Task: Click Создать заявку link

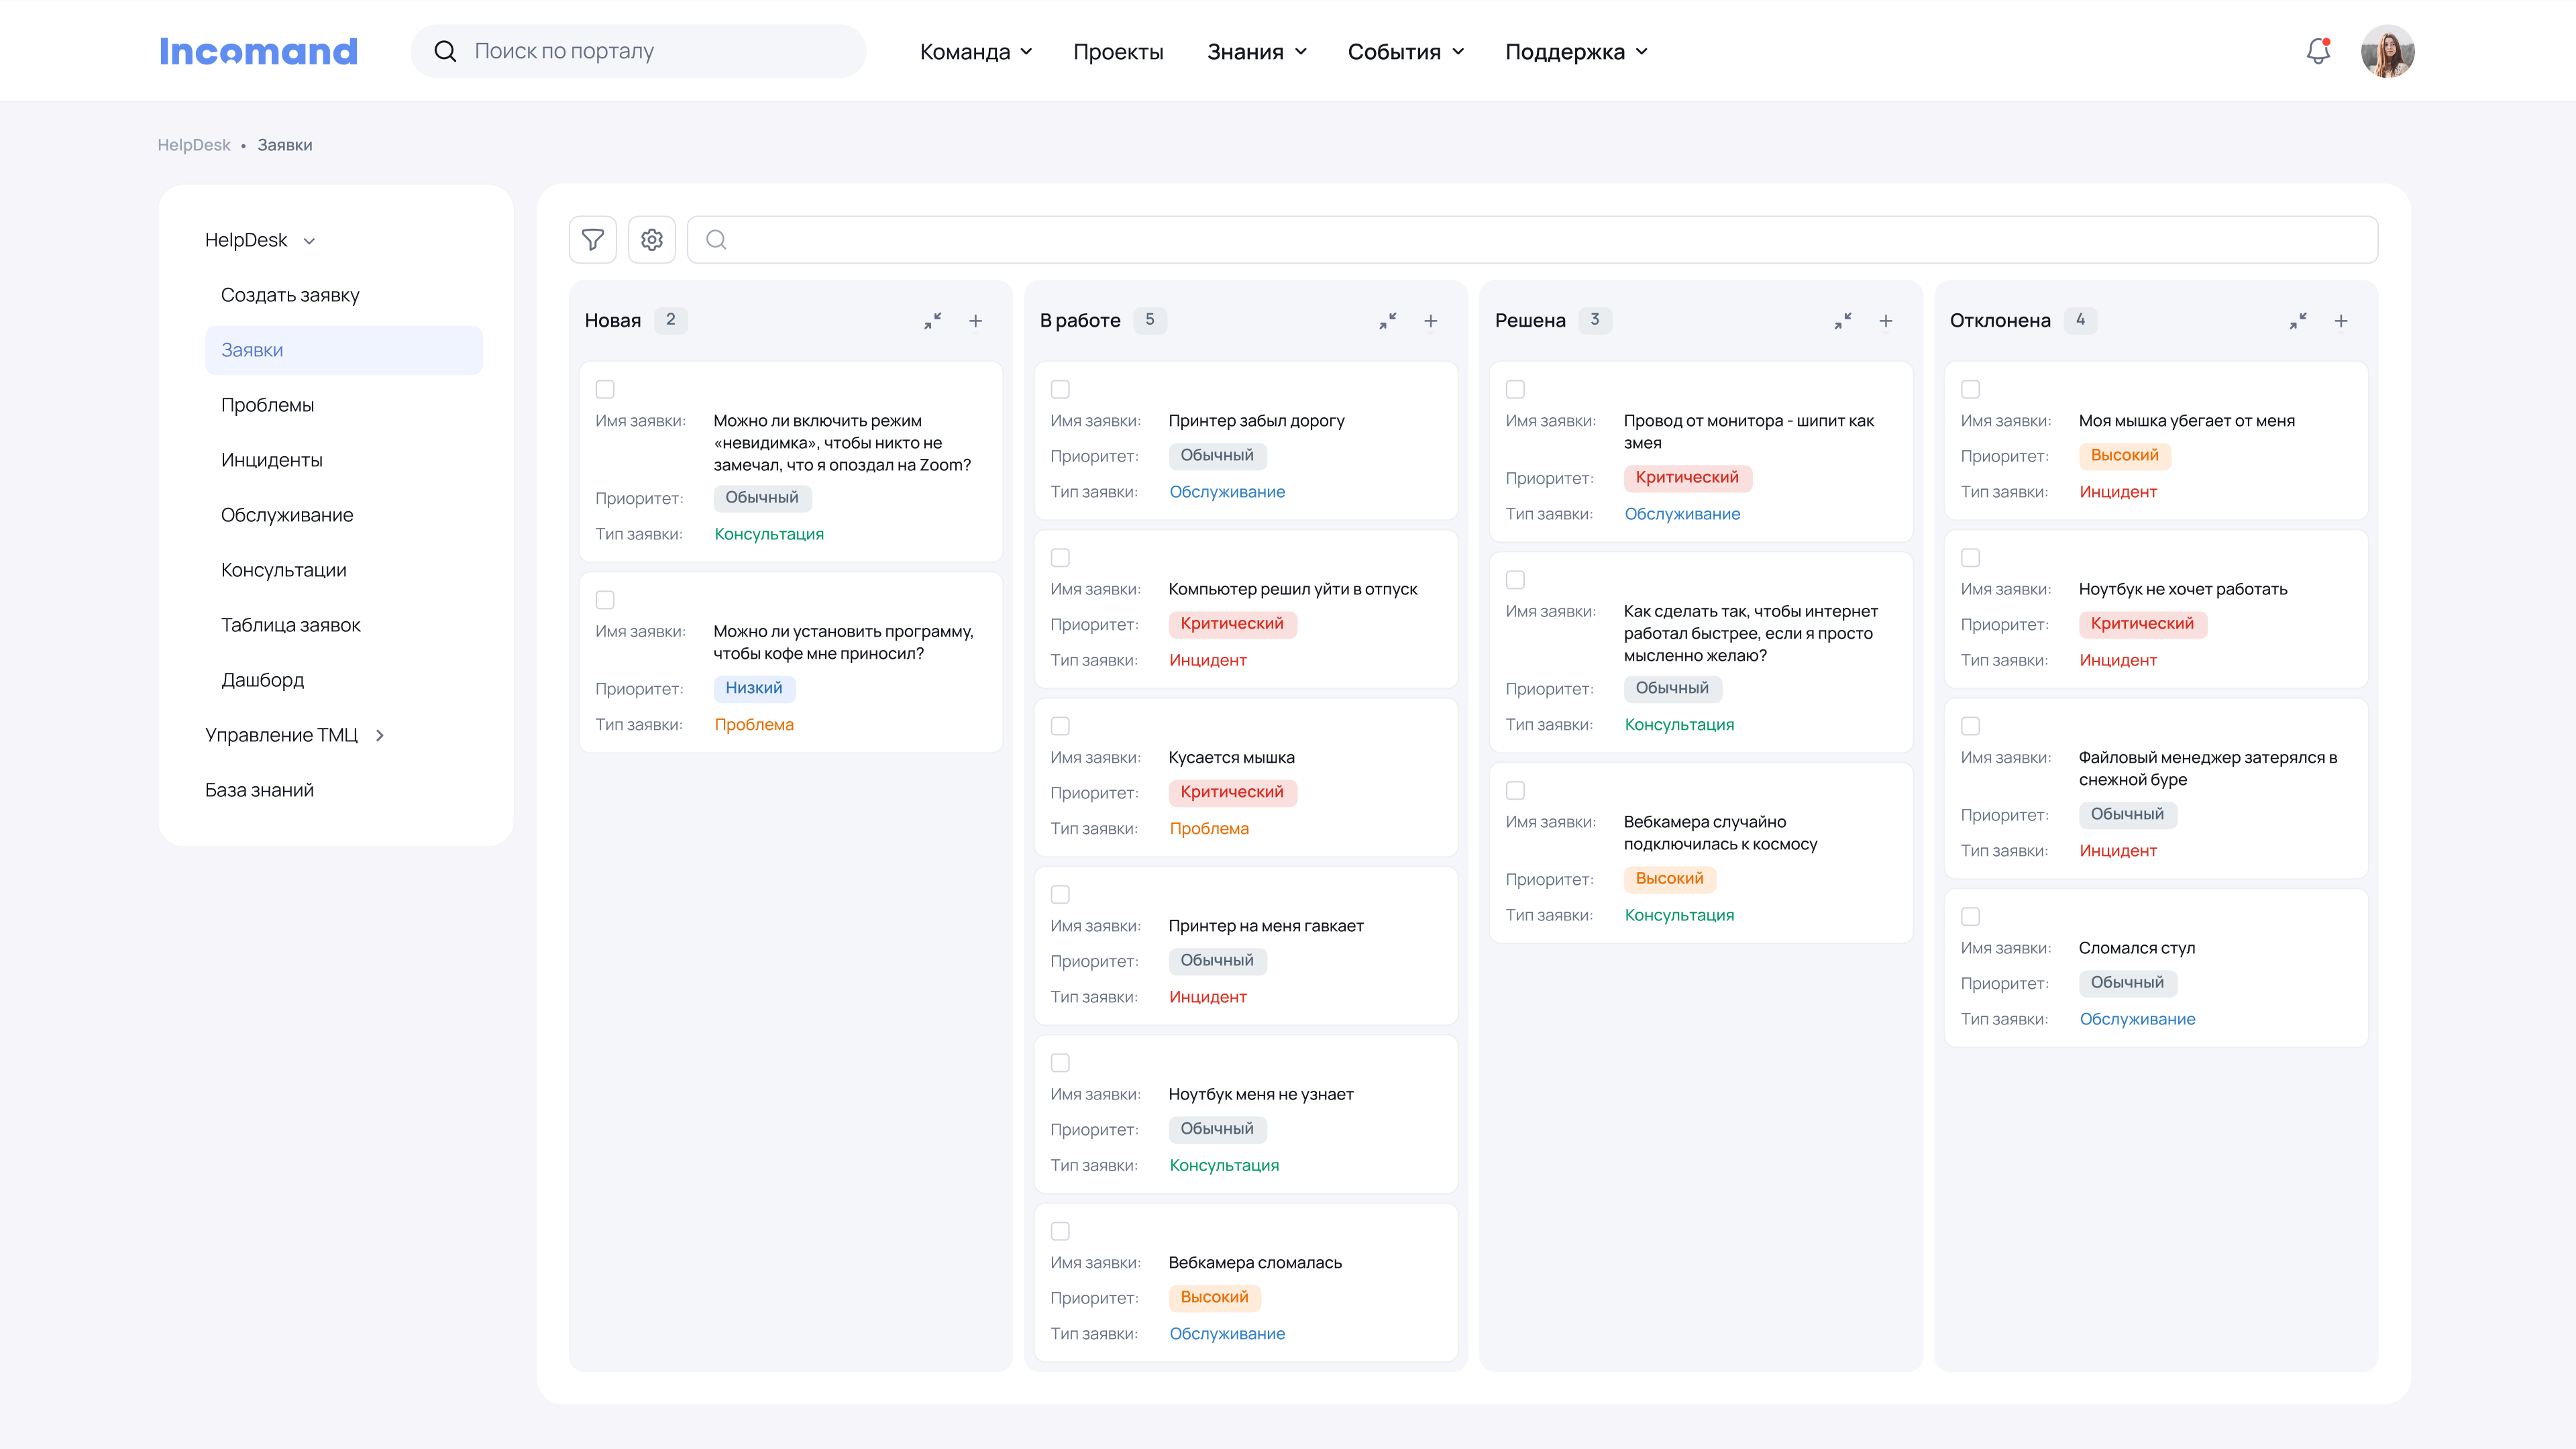Action: click(289, 295)
